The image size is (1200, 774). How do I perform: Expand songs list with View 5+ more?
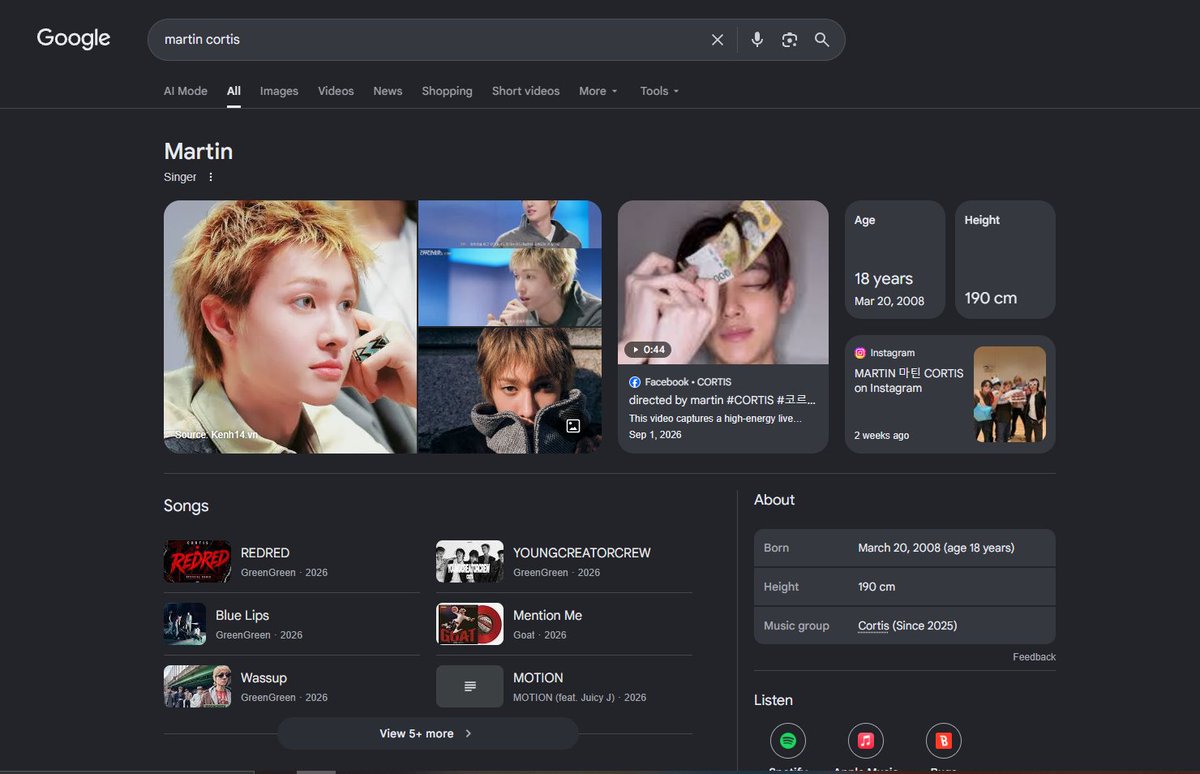427,734
